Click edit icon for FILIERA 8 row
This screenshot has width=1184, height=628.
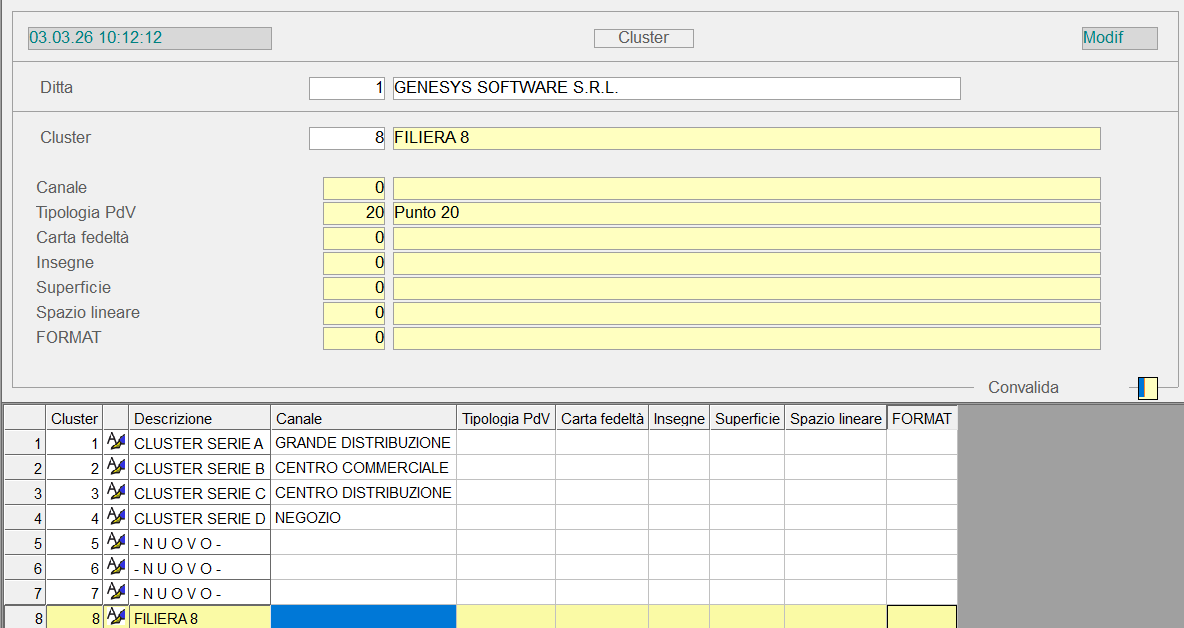116,617
